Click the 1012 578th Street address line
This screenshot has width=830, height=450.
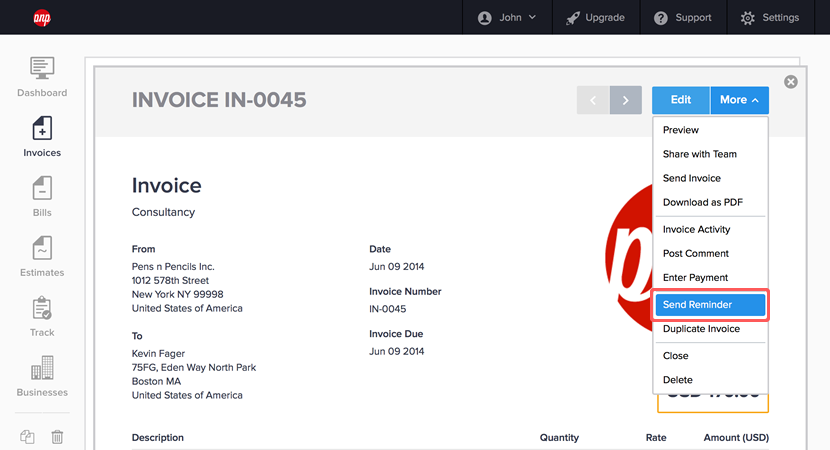pyautogui.click(x=170, y=281)
